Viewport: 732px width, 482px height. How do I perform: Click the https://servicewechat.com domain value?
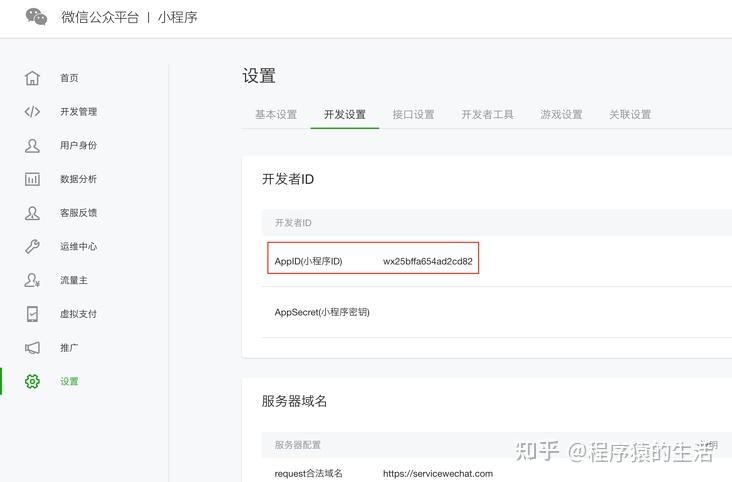point(437,474)
